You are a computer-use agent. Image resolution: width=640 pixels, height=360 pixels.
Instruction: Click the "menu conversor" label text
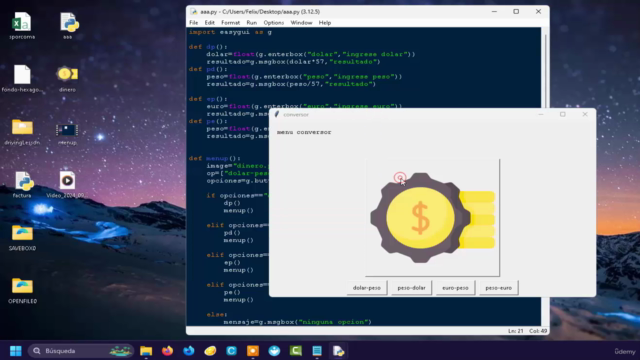[304, 132]
